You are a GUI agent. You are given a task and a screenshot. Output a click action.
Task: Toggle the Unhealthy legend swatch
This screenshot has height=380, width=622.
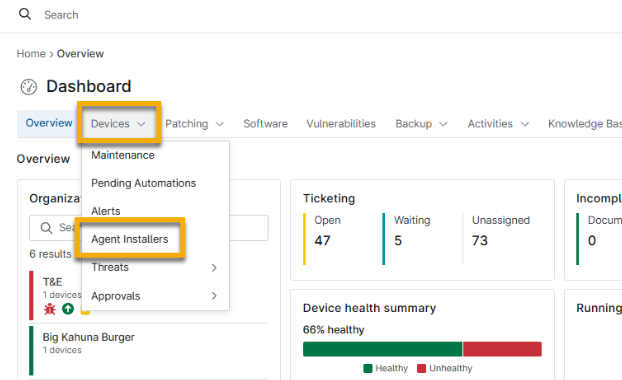421,368
